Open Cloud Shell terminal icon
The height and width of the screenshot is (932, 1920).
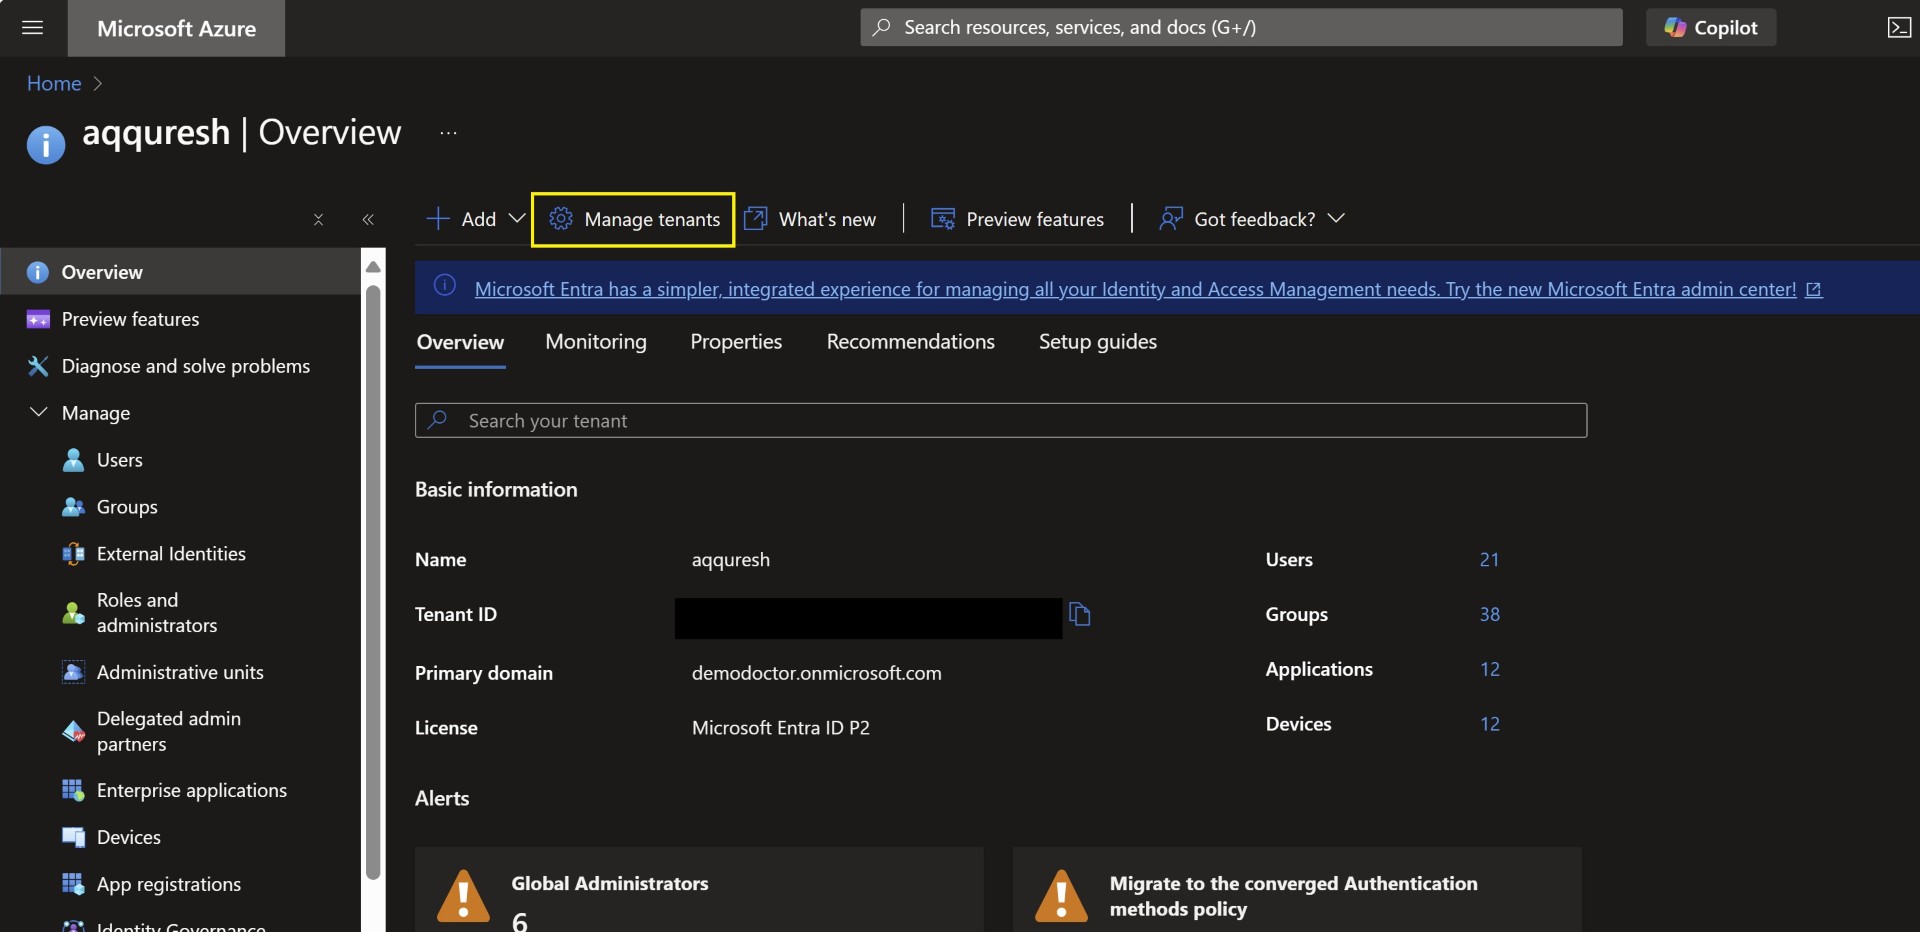[x=1899, y=27]
